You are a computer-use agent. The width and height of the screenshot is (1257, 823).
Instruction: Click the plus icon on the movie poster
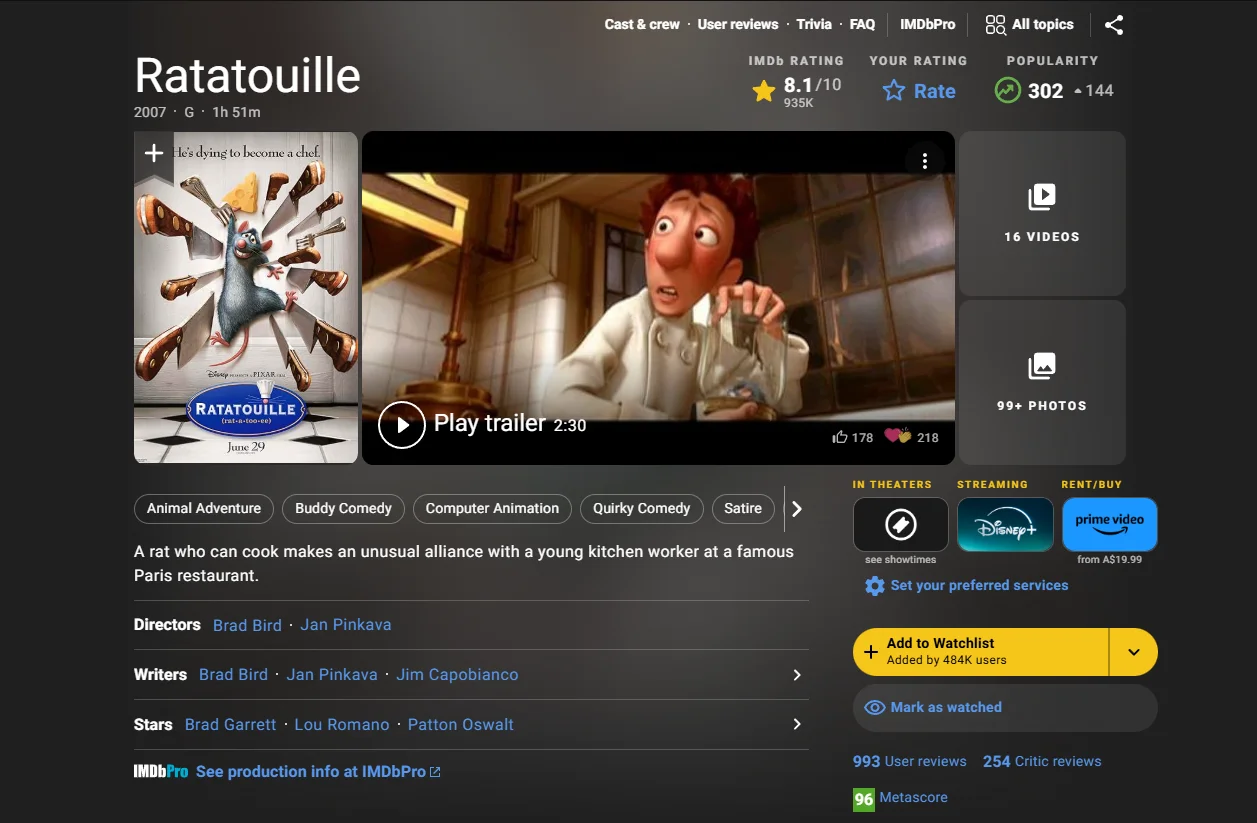pyautogui.click(x=153, y=152)
